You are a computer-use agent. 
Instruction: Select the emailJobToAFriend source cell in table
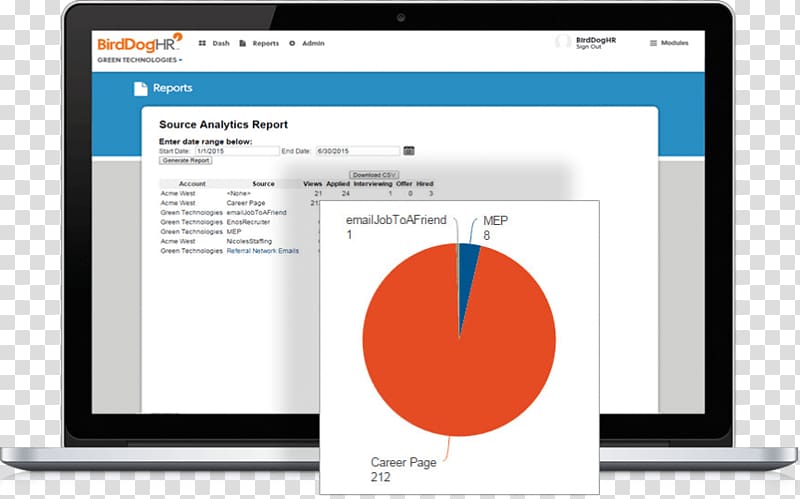pos(257,212)
